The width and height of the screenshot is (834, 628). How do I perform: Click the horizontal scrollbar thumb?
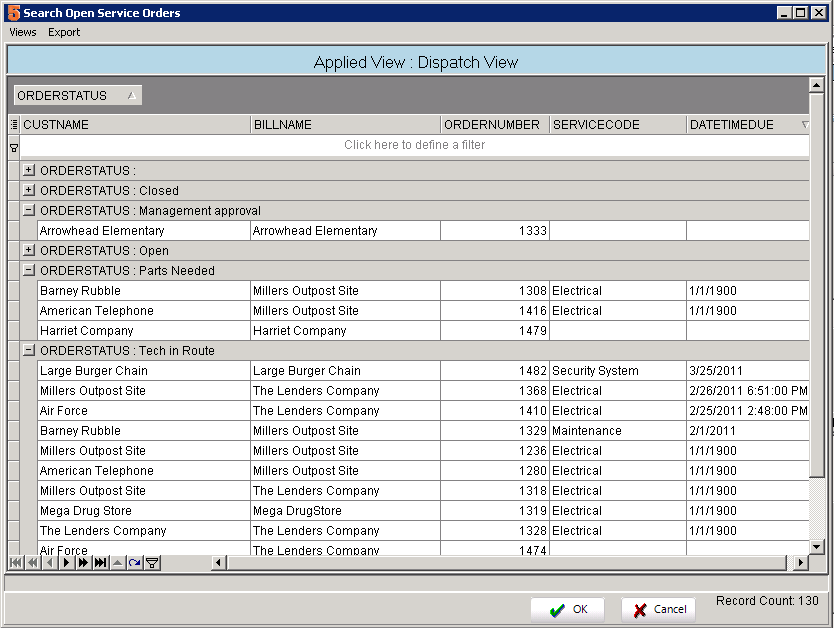[507, 563]
